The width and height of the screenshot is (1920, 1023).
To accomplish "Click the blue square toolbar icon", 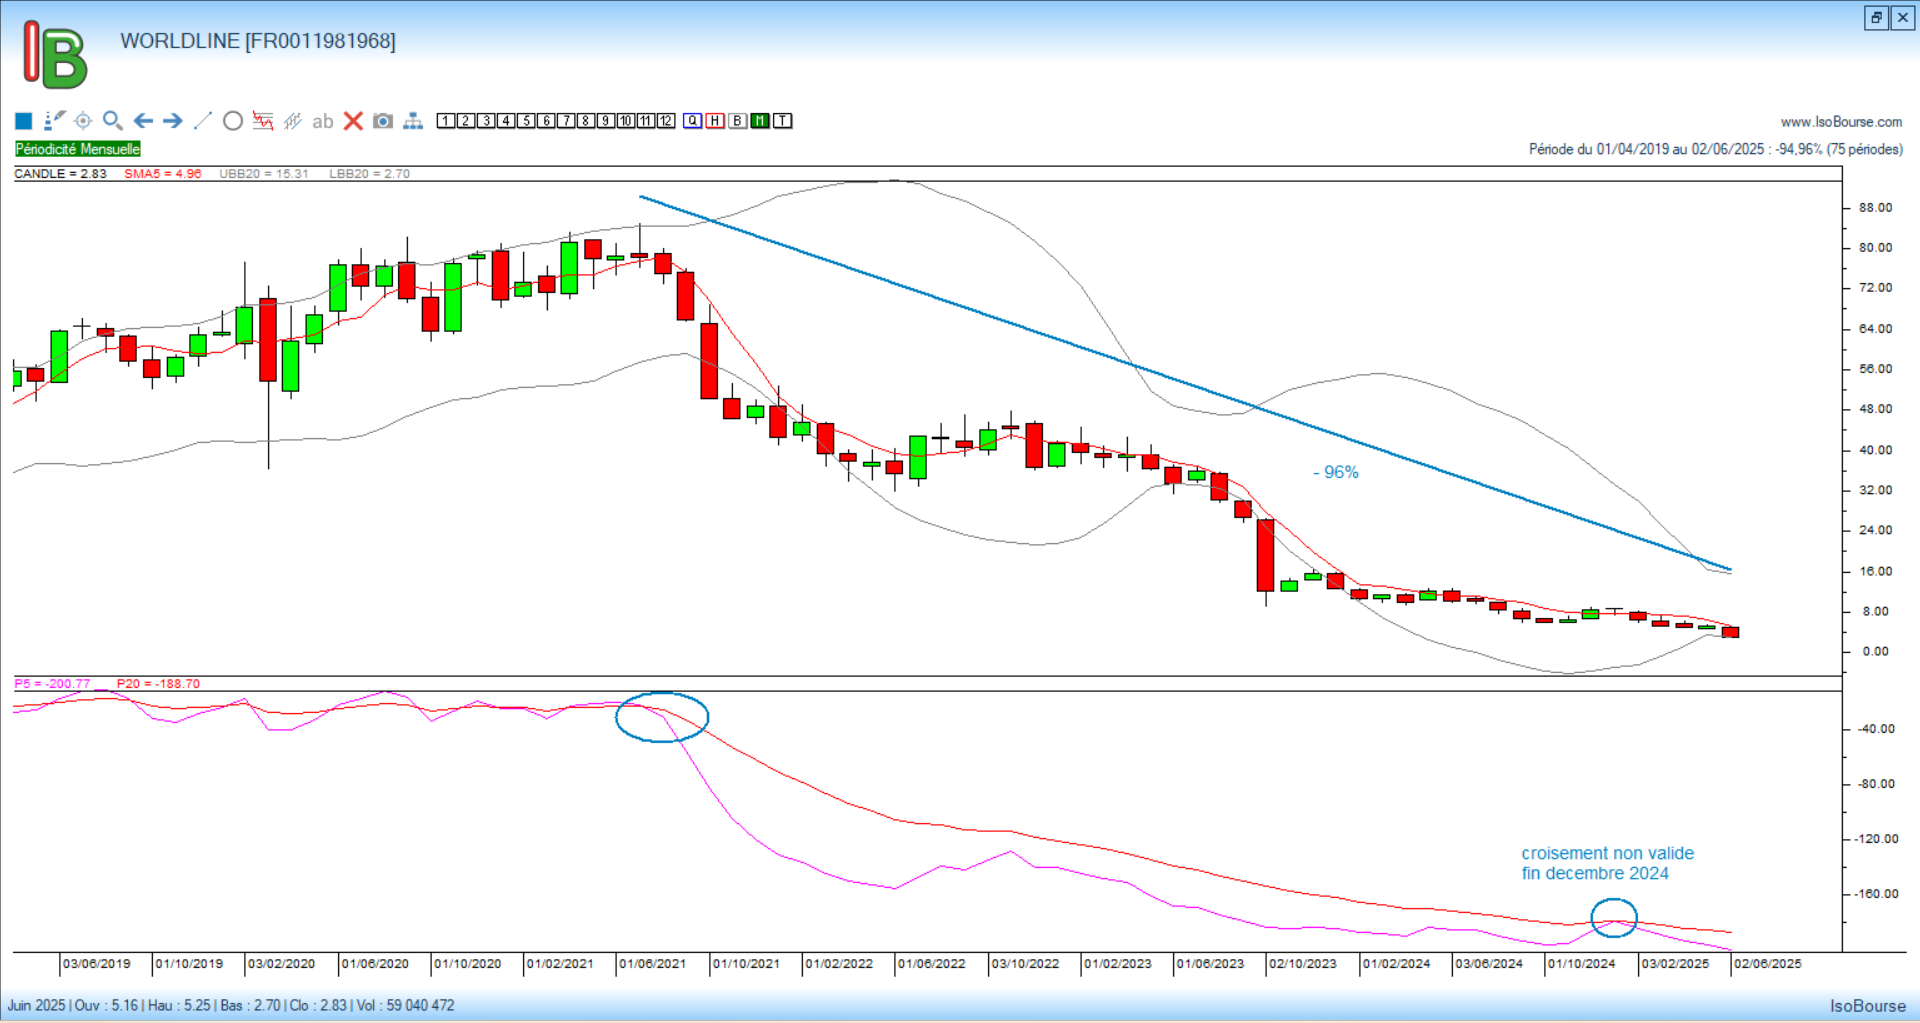I will pos(24,121).
